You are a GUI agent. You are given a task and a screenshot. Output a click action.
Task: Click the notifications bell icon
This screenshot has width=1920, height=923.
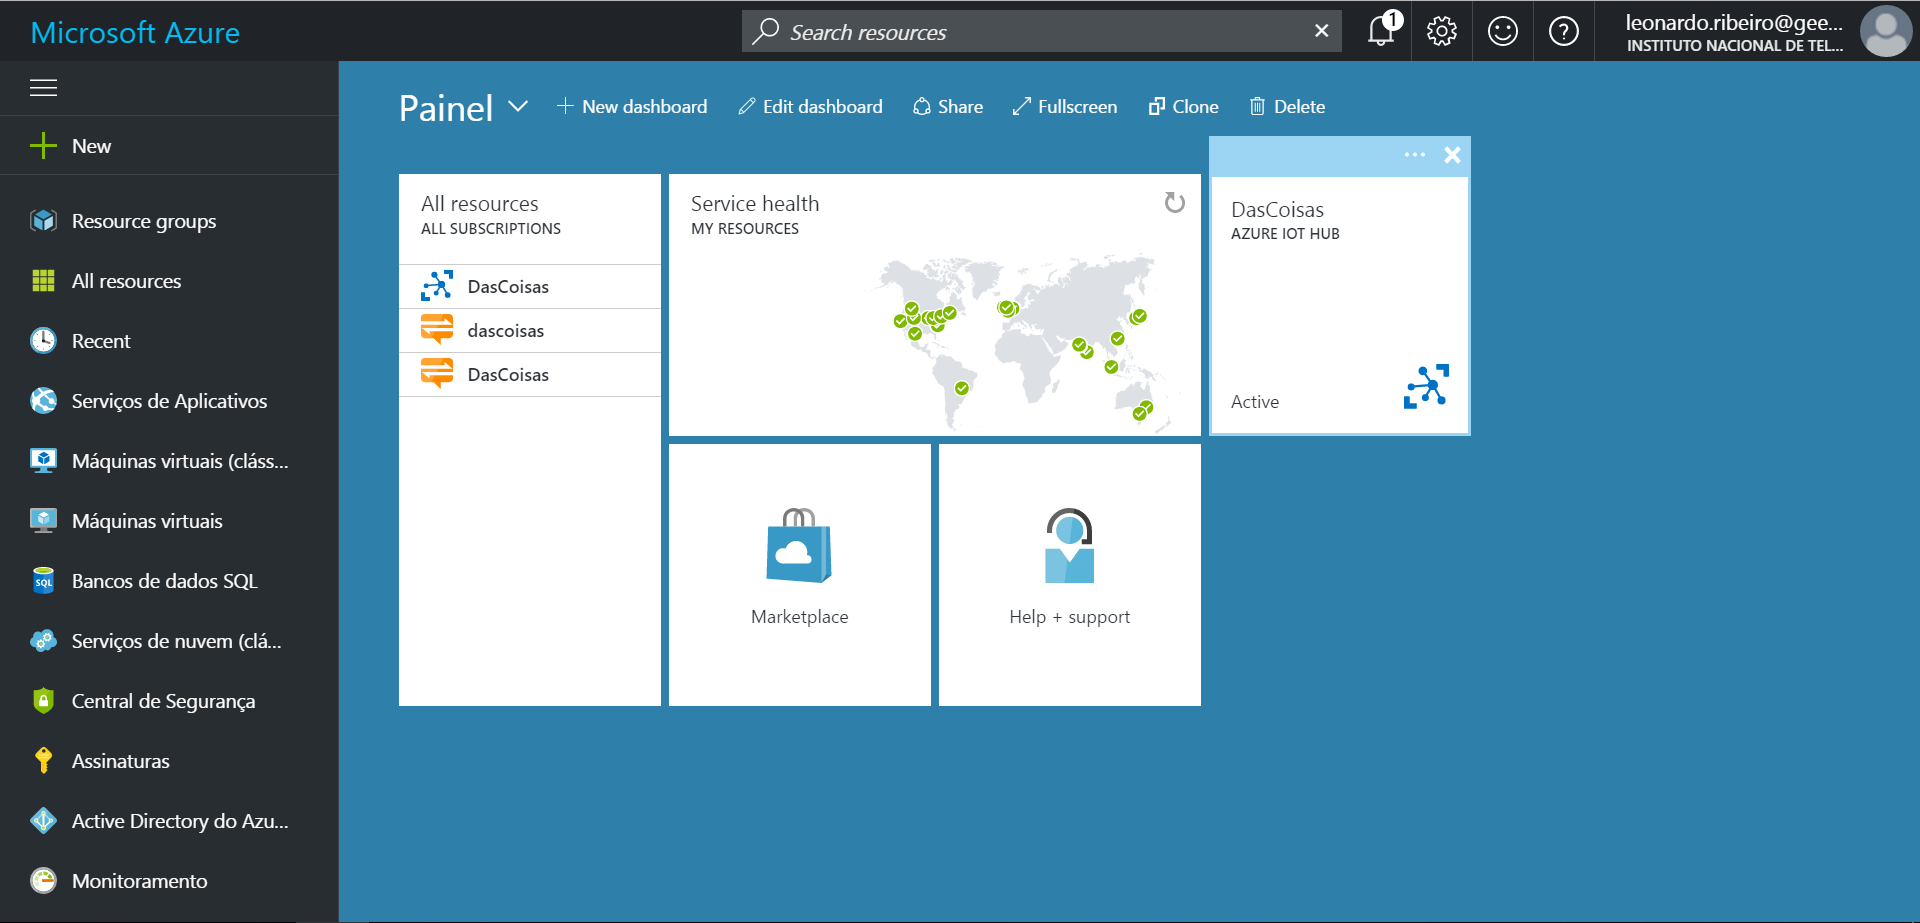[x=1380, y=31]
